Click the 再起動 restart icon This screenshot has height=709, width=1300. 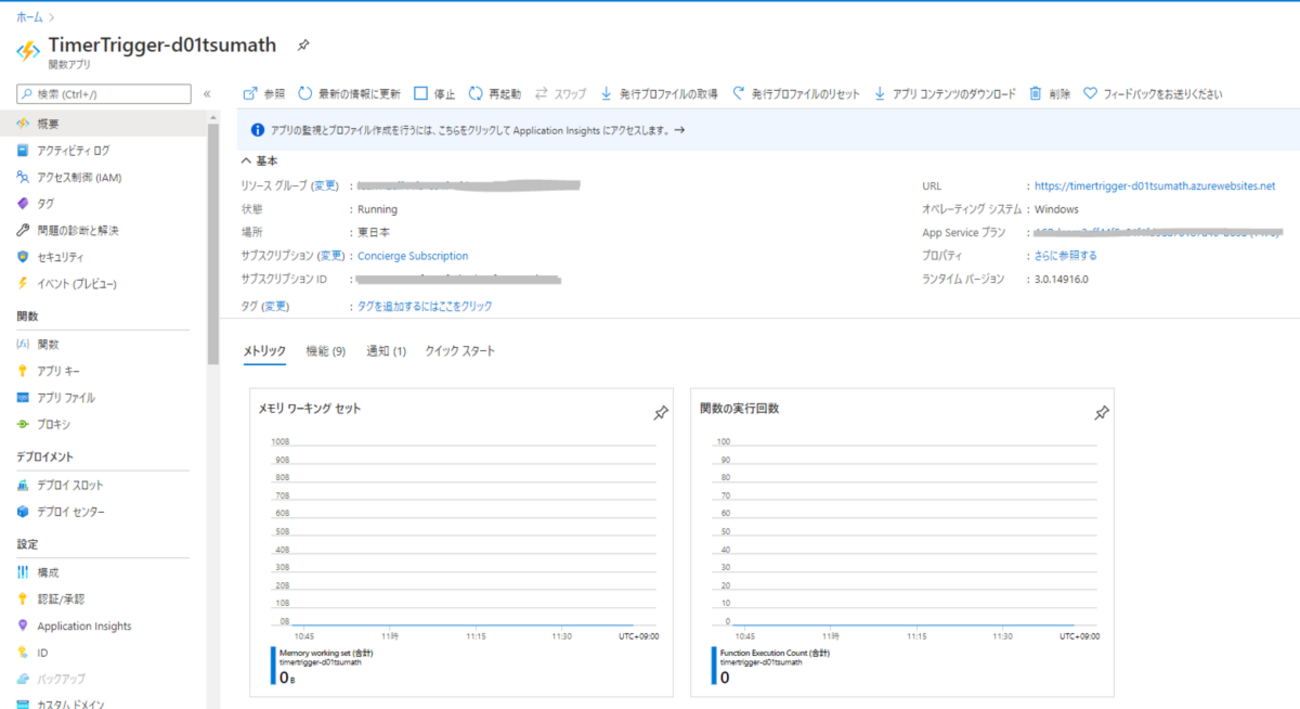[476, 94]
